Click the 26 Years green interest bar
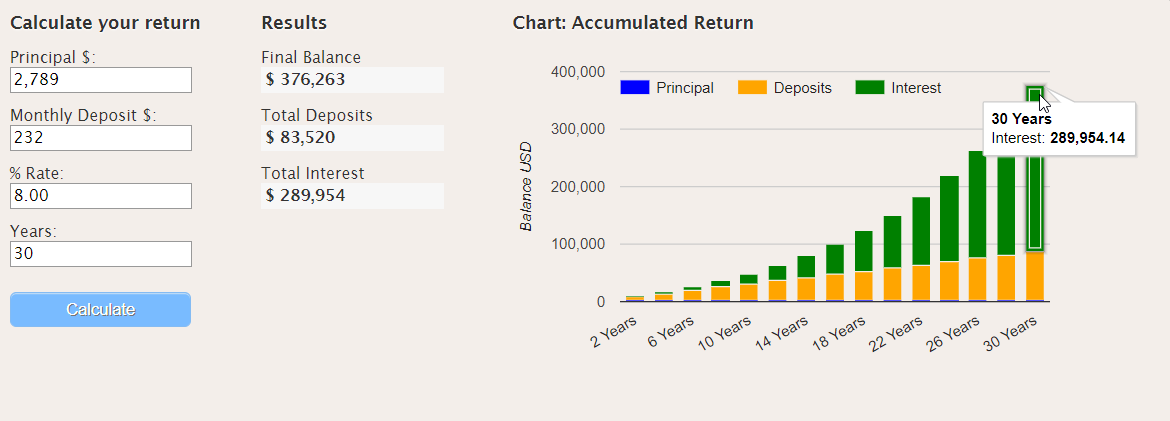This screenshot has width=1170, height=421. click(x=977, y=204)
